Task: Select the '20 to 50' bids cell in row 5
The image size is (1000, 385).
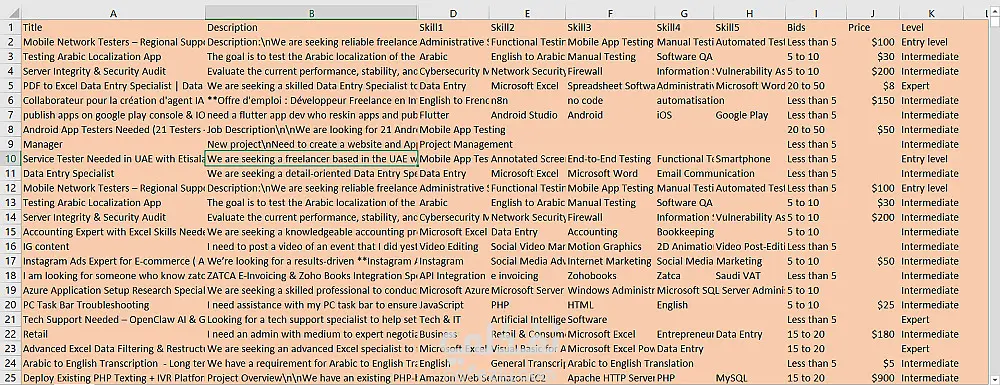Action: (816, 86)
